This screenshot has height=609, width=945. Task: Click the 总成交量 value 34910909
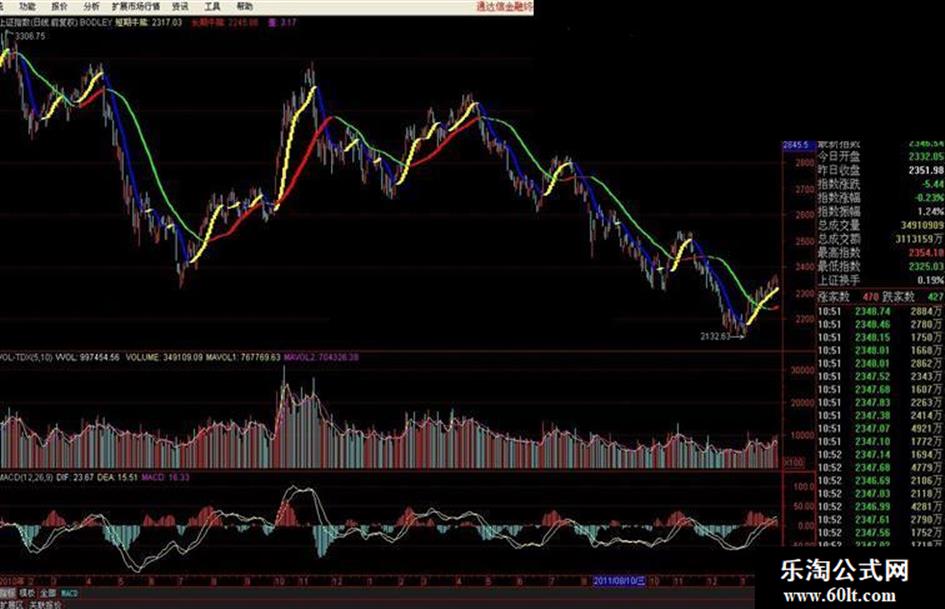point(923,226)
